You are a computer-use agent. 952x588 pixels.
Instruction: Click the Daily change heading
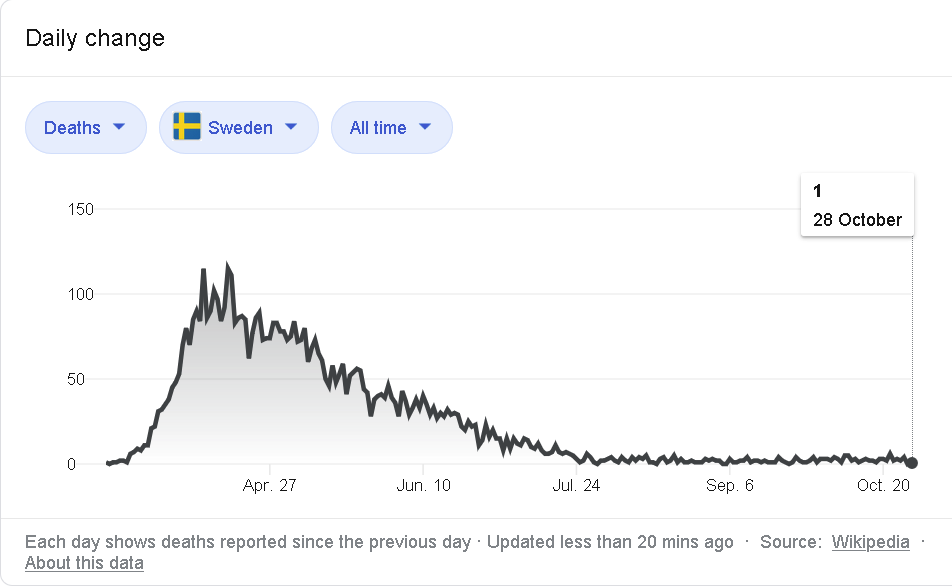tap(95, 38)
